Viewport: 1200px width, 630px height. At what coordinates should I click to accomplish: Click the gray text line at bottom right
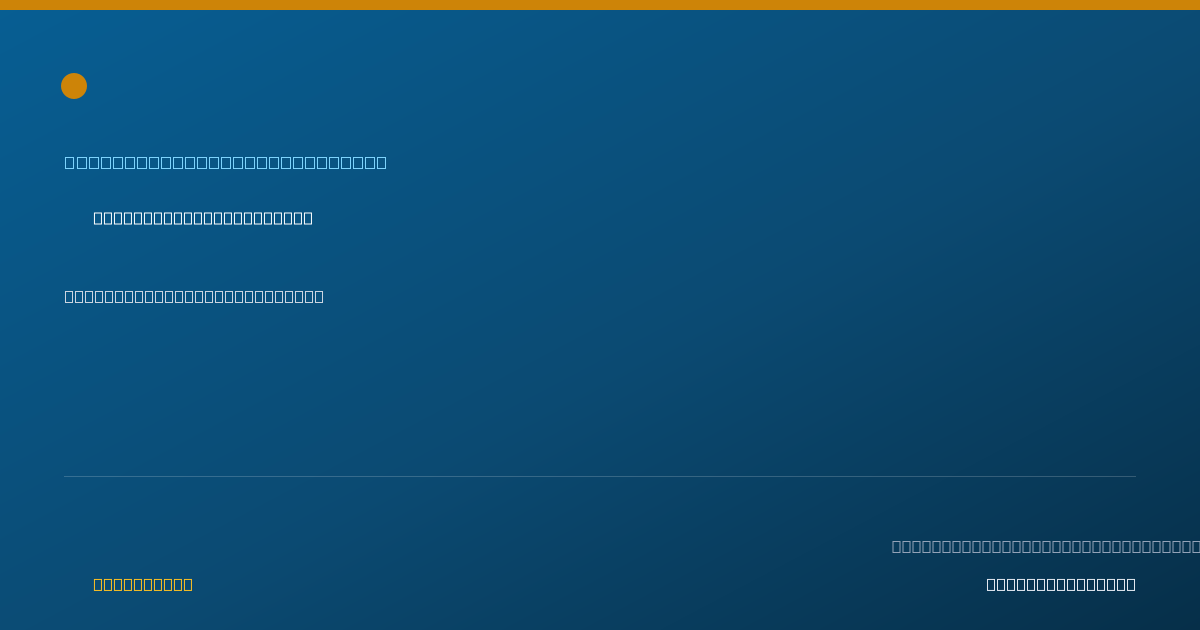(1046, 546)
